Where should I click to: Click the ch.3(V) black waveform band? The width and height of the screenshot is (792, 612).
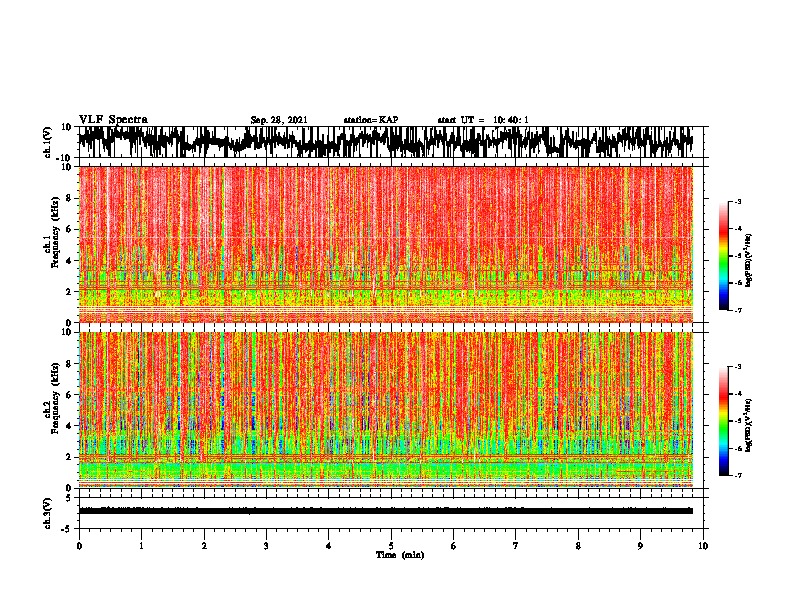click(386, 511)
